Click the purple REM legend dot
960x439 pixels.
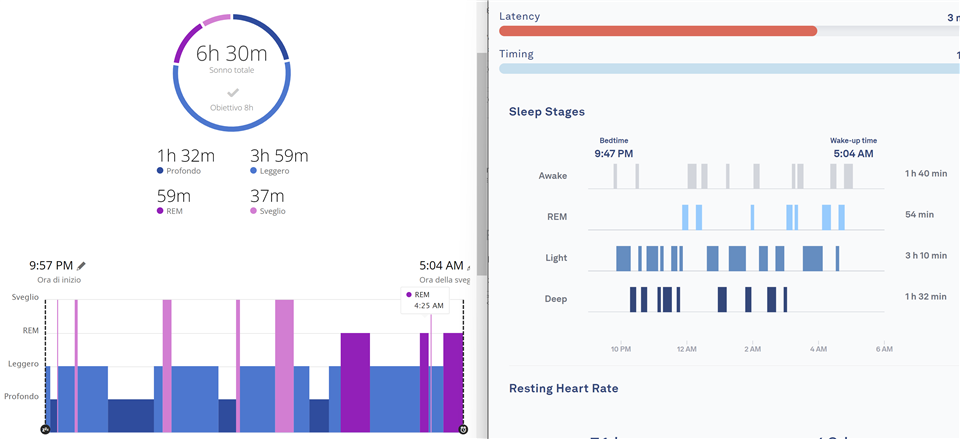161,211
